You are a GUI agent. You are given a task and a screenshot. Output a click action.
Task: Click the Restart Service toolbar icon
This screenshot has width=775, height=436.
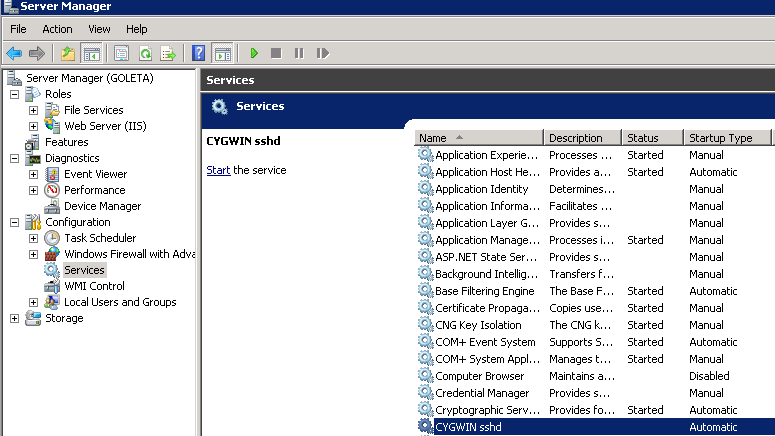pyautogui.click(x=322, y=53)
